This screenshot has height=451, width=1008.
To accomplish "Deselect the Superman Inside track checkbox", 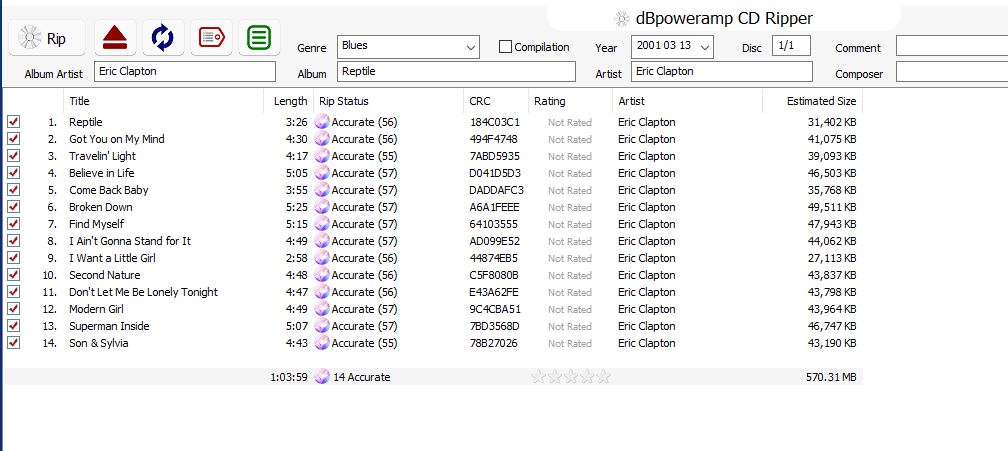I will (14, 326).
